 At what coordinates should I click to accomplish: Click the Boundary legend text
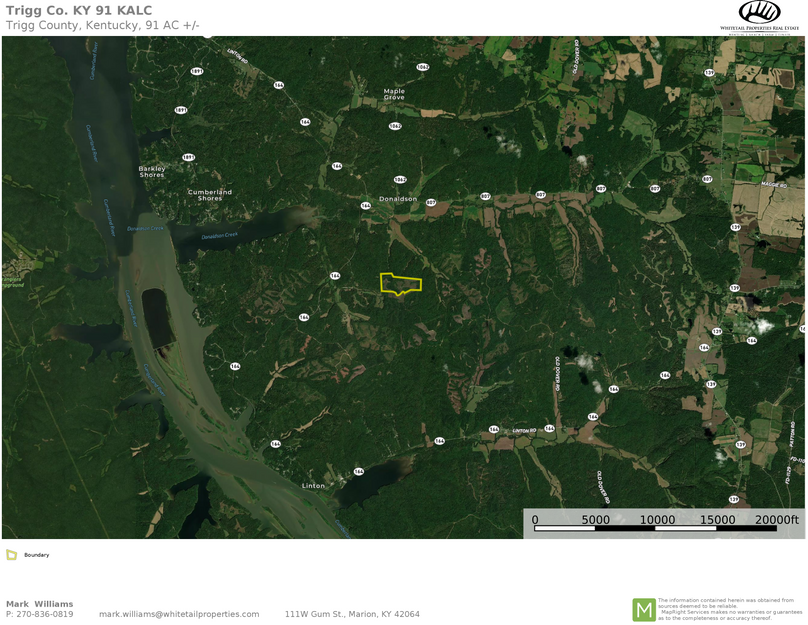(37, 555)
